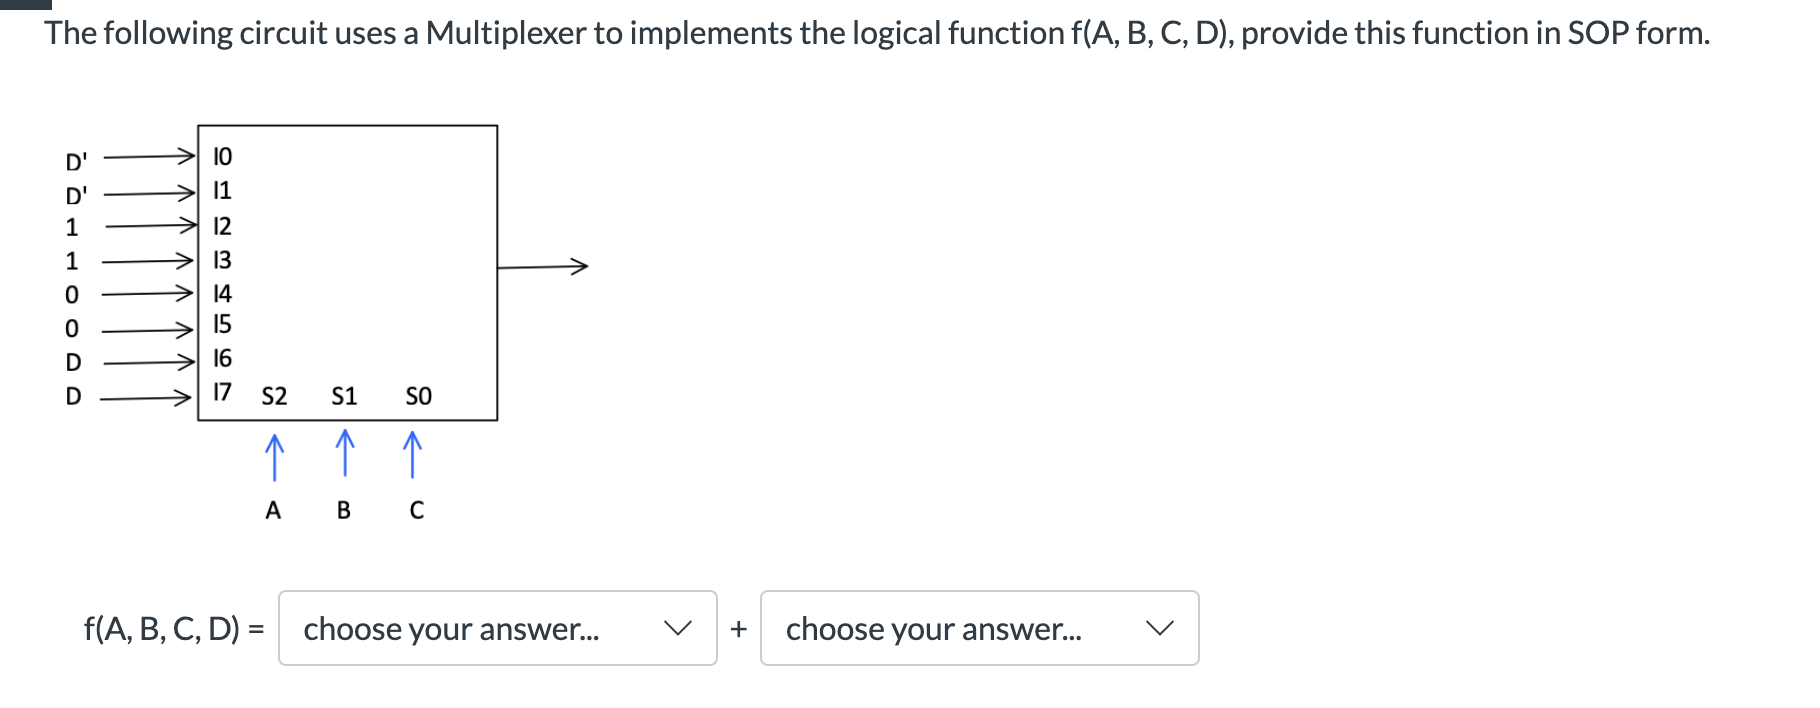Click the C select input label
This screenshot has height=708, width=1820.
click(417, 510)
